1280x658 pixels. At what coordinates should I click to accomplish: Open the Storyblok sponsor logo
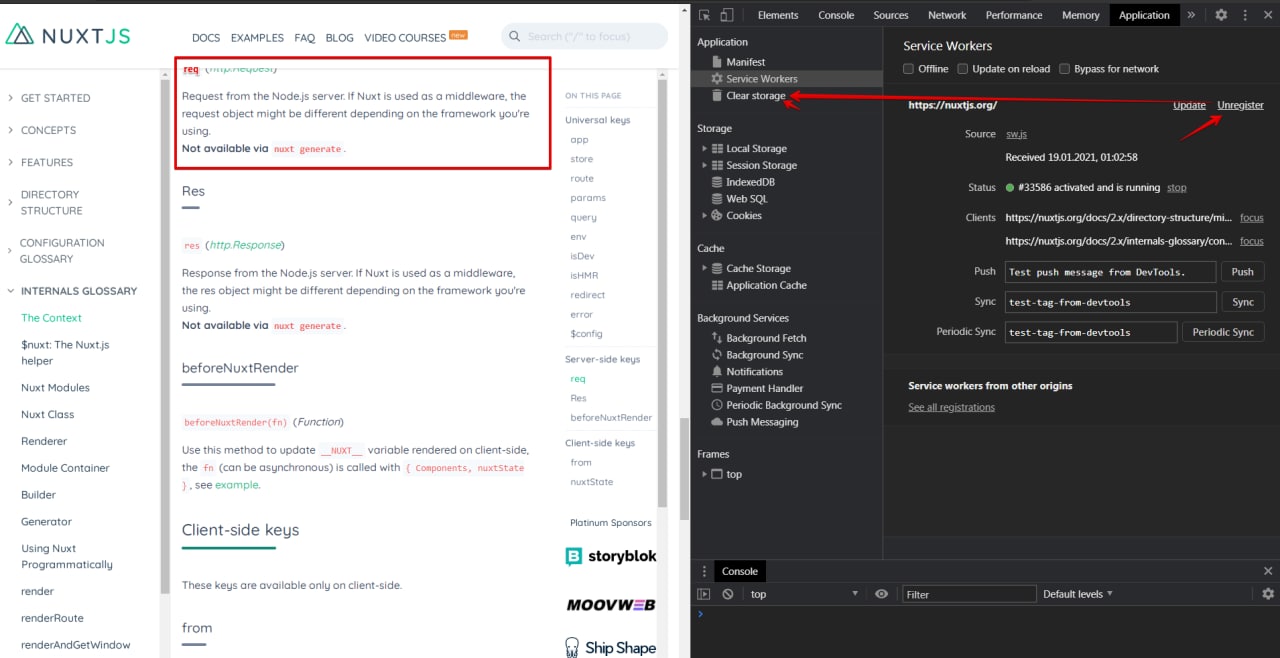pyautogui.click(x=611, y=556)
